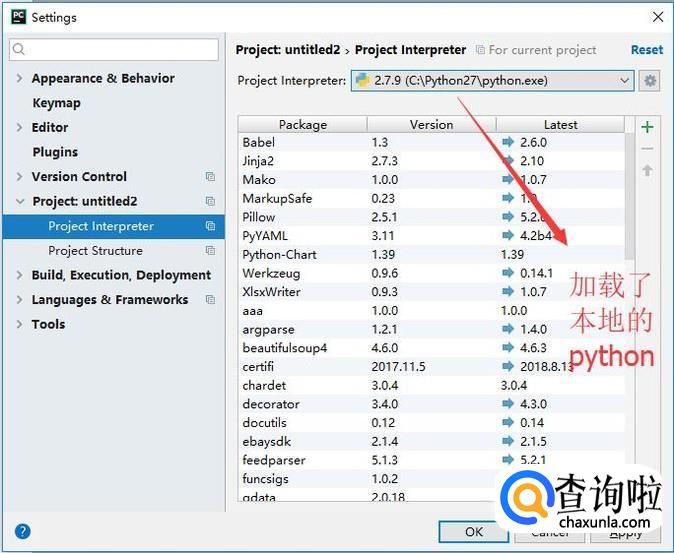Select the certifi package row
Screen dimensions: 674x553
tap(431, 367)
